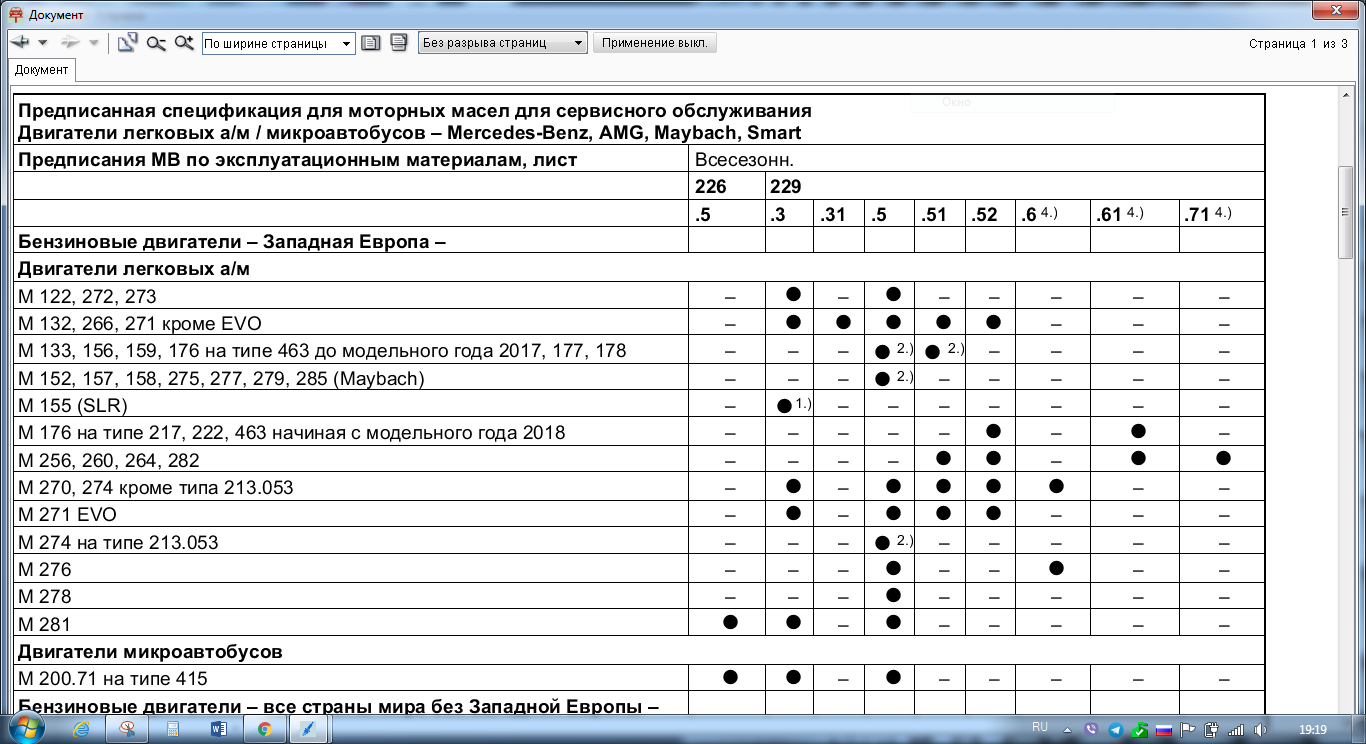Viewport: 1366px width, 744px height.
Task: Open the back navigation history dropdown arrow
Action: pyautogui.click(x=42, y=43)
